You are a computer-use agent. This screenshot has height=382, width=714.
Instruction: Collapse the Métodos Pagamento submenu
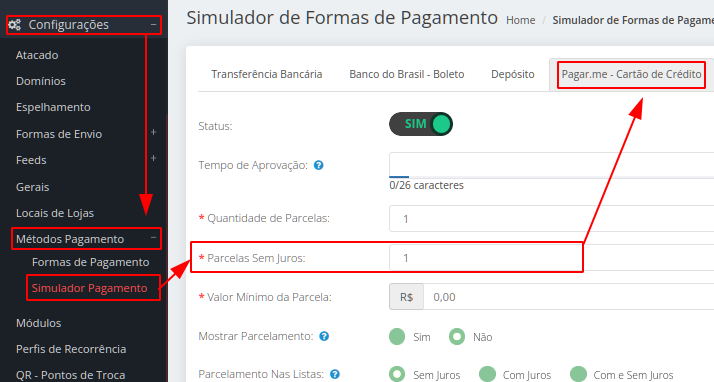pos(153,238)
